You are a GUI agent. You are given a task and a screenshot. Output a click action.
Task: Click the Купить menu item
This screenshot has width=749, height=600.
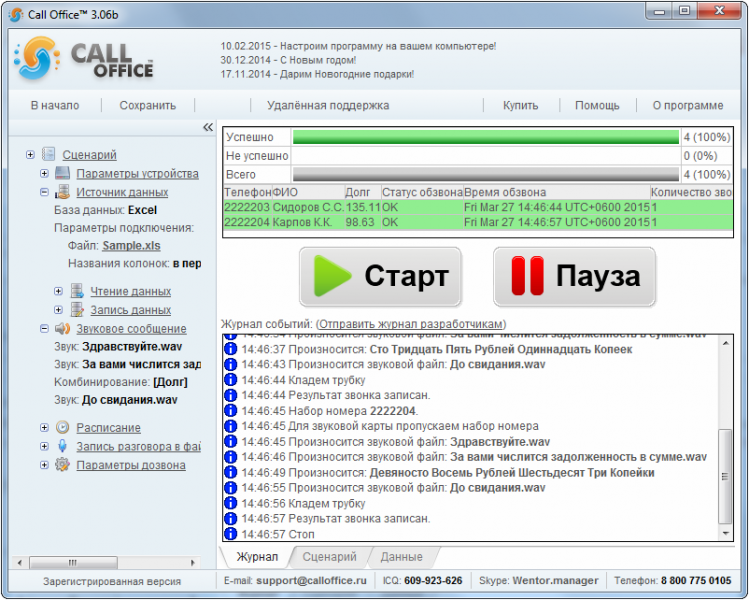click(520, 105)
